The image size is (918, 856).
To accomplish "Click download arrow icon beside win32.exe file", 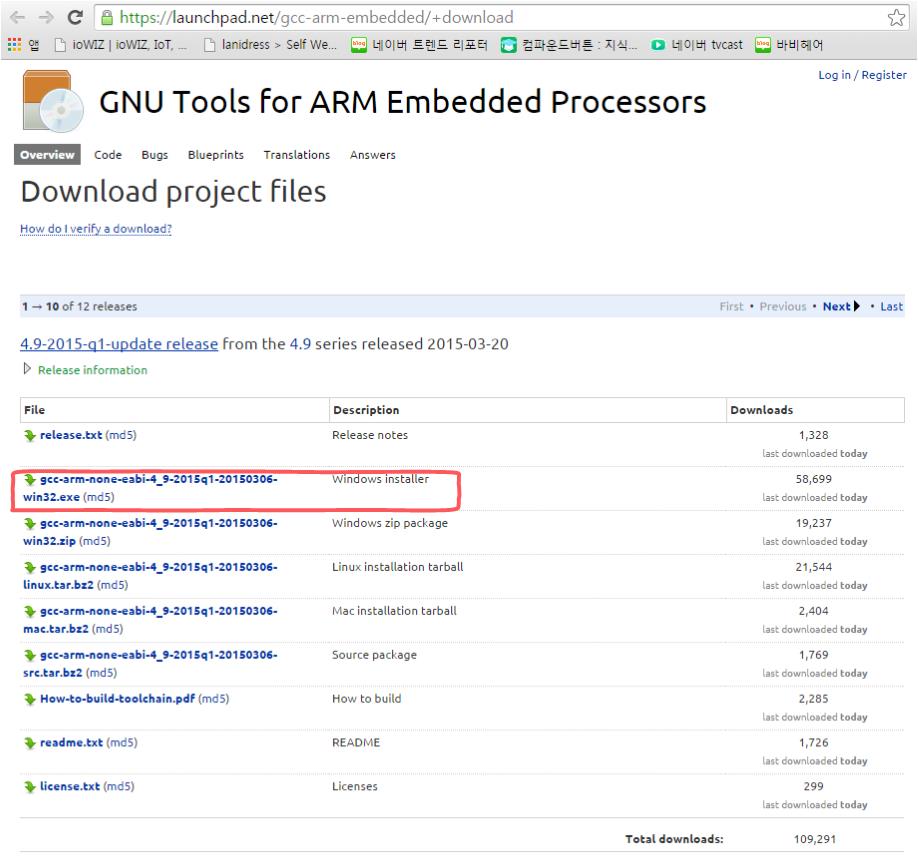I will tap(30, 480).
